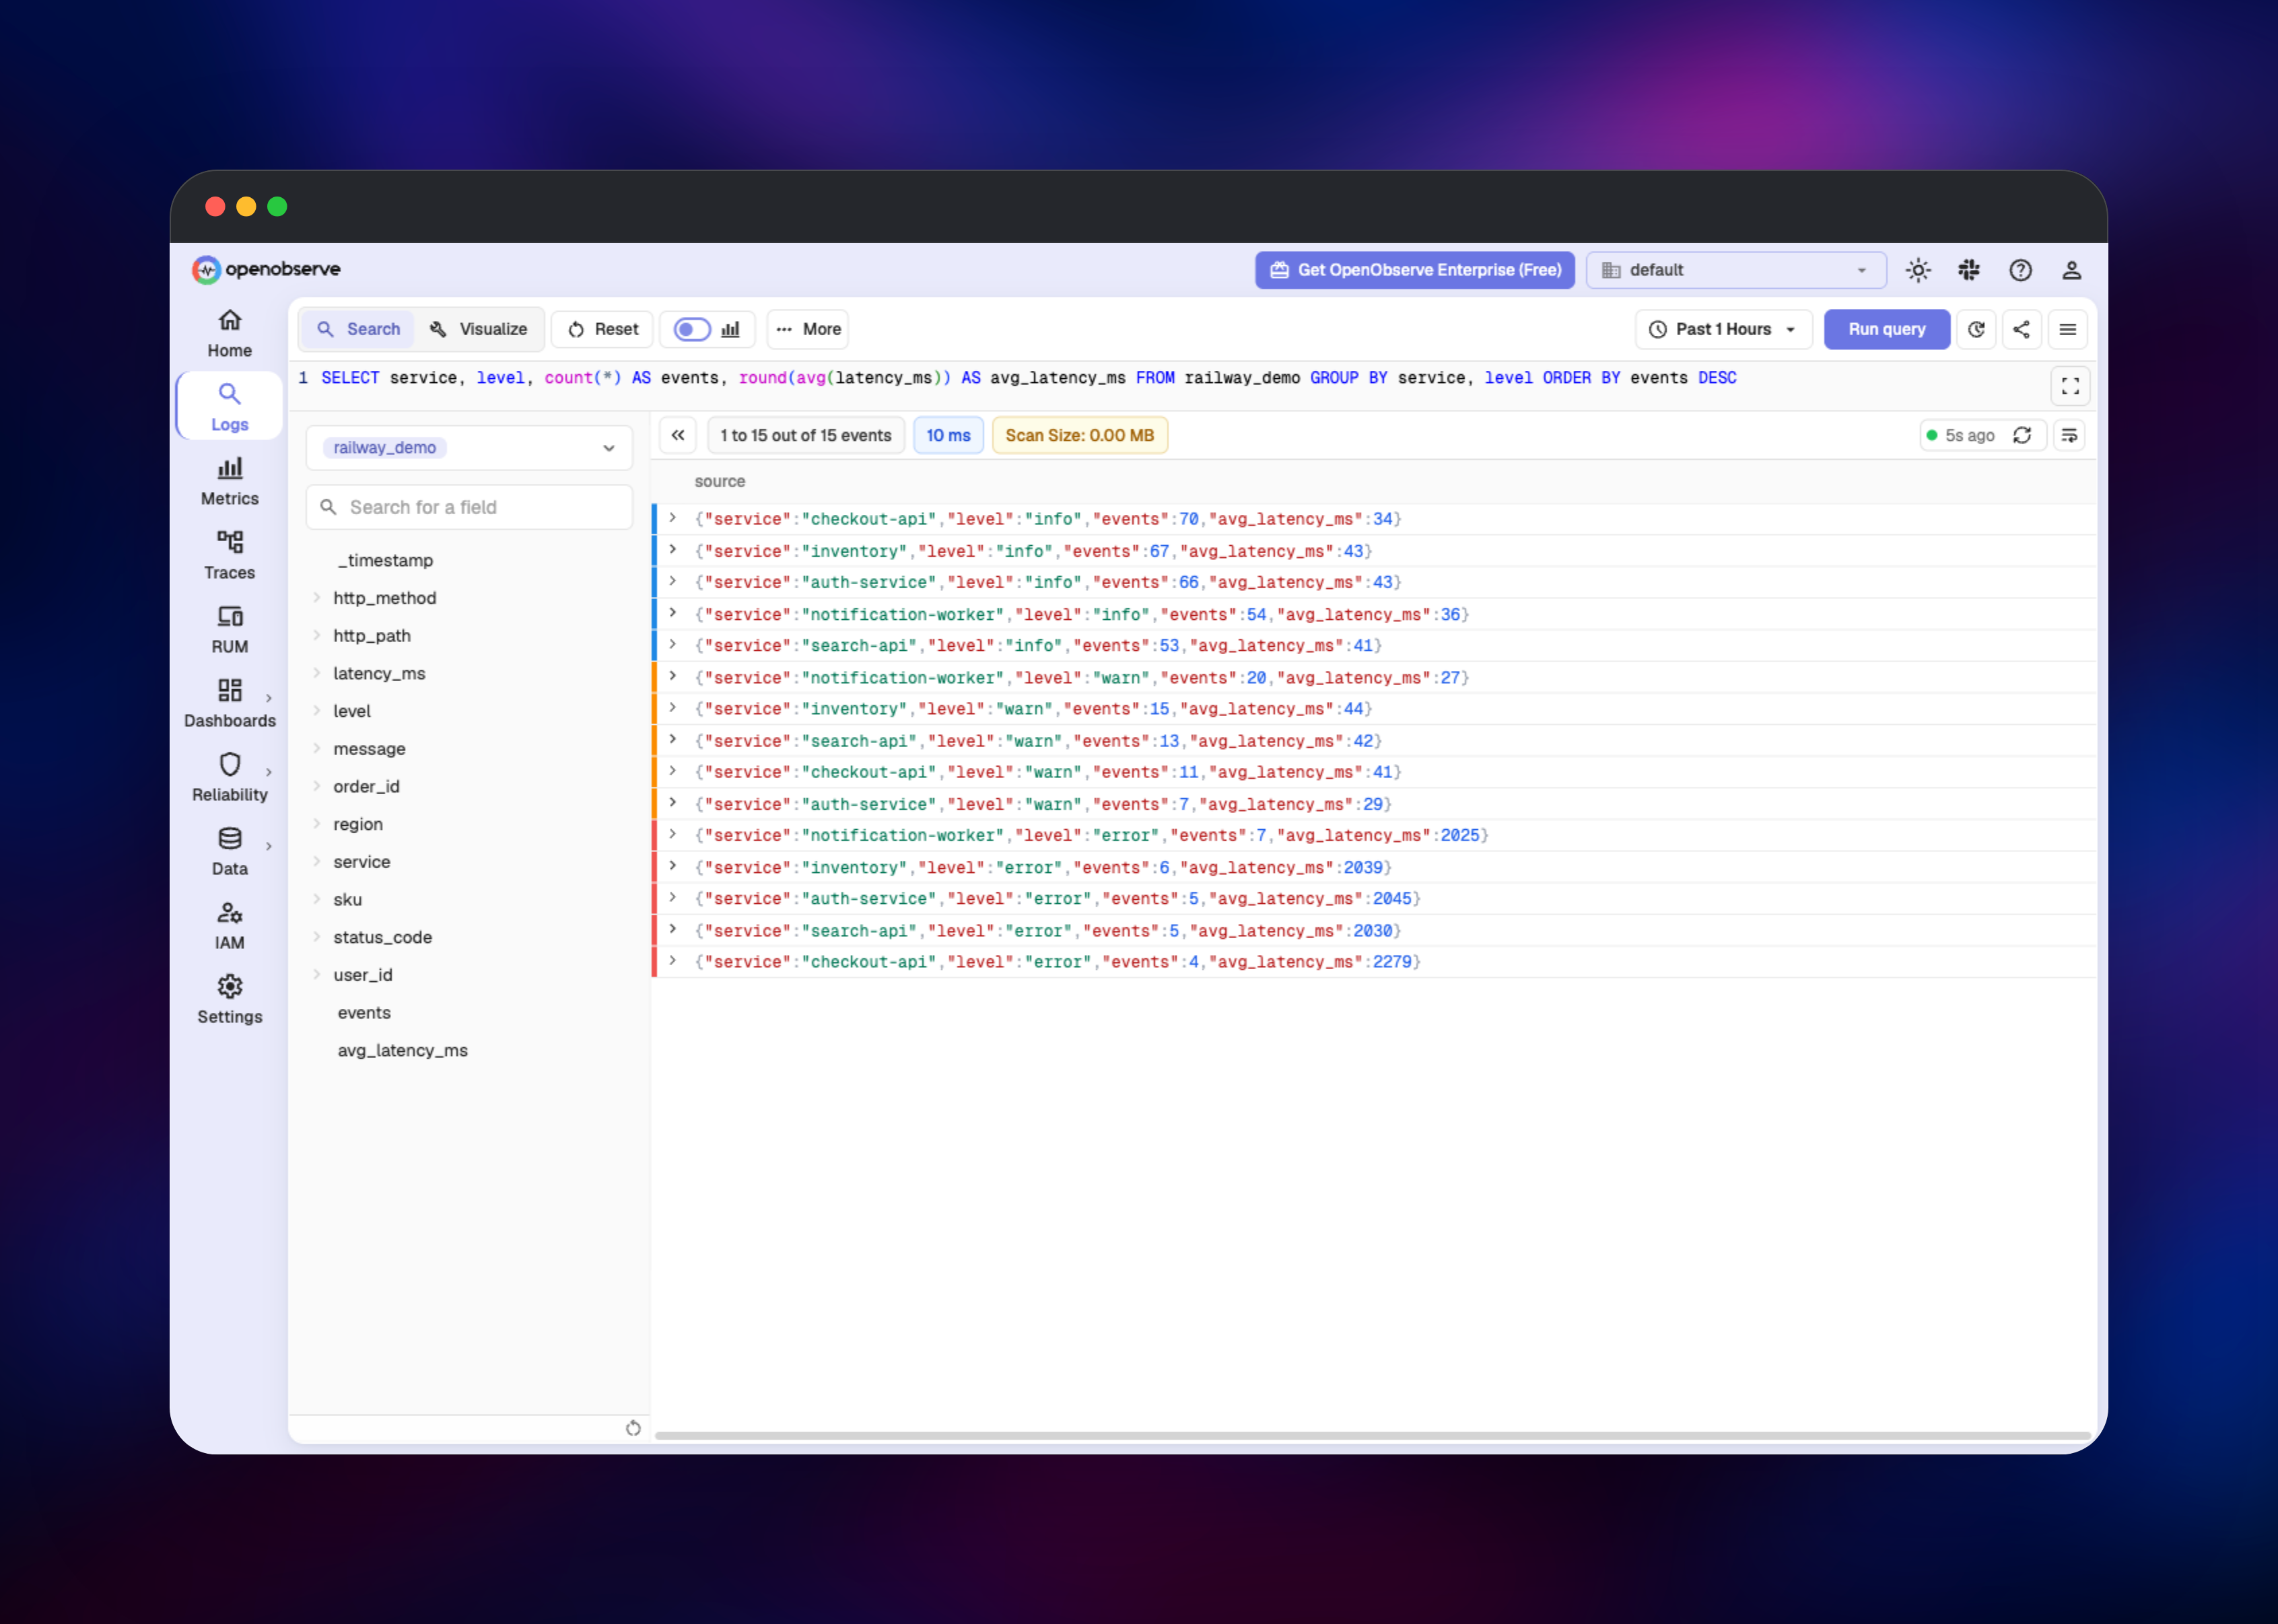Open the RUM section
Viewport: 2278px width, 1624px height.
[229, 630]
